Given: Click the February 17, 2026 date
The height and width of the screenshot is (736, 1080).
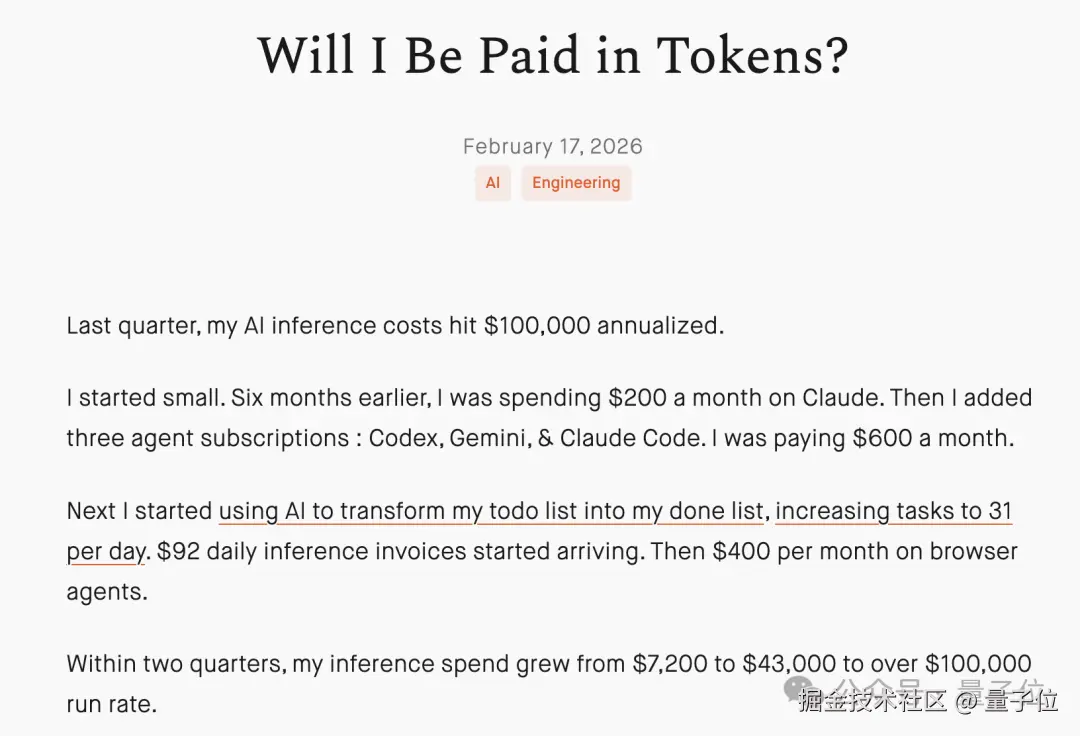Looking at the screenshot, I should 552,146.
